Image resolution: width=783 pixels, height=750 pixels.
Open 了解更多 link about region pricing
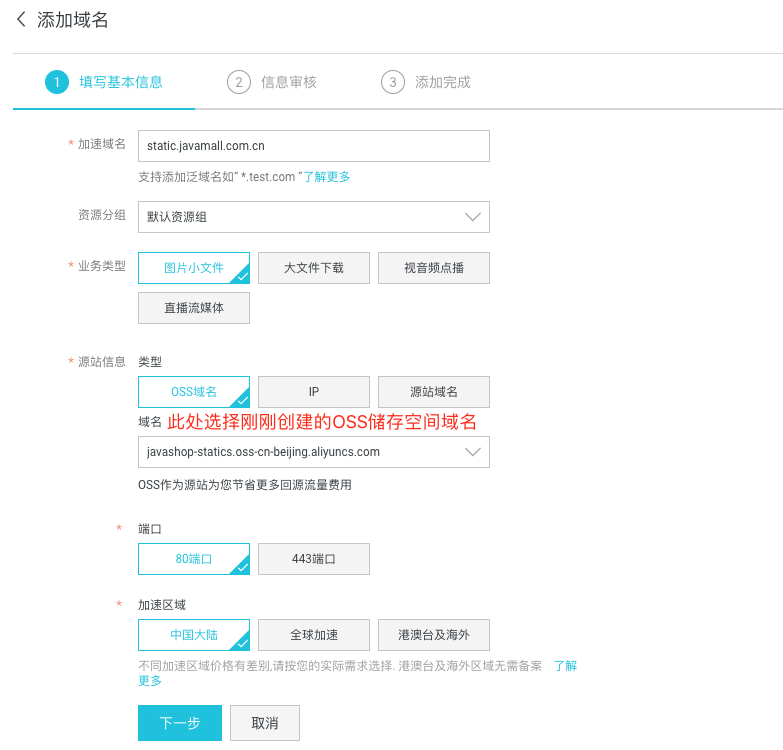pos(565,666)
